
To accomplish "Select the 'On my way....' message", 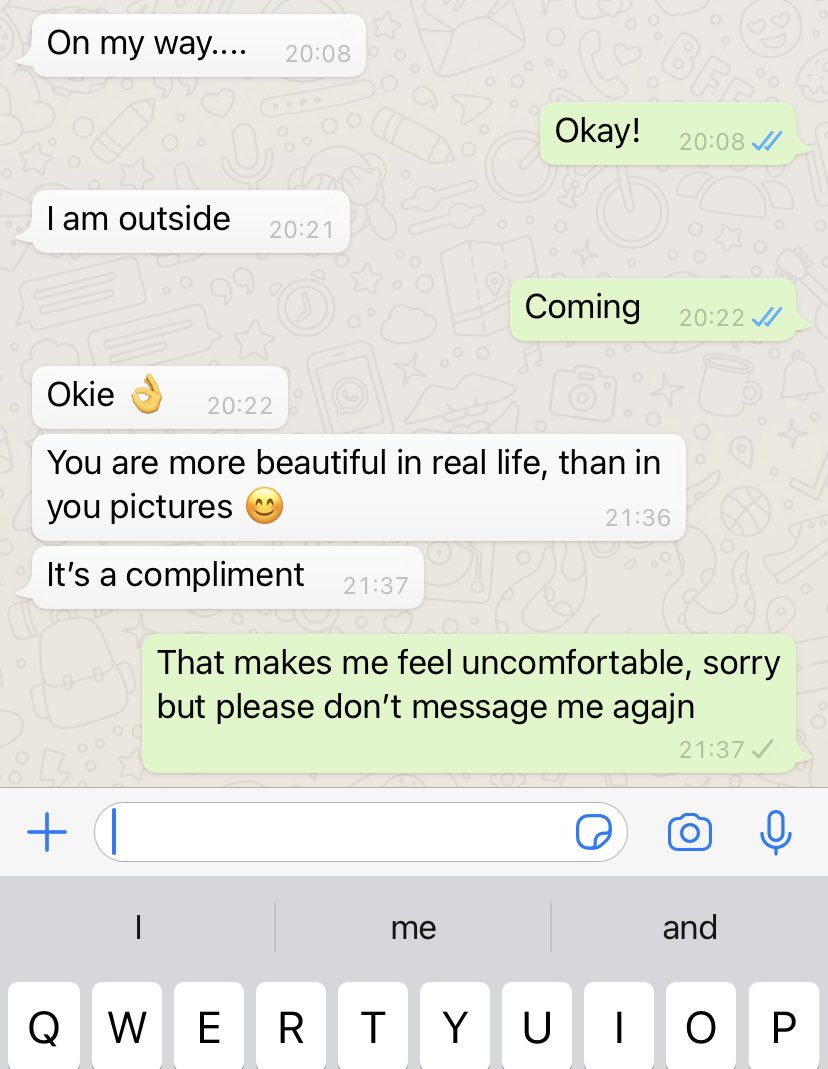I will tap(198, 45).
